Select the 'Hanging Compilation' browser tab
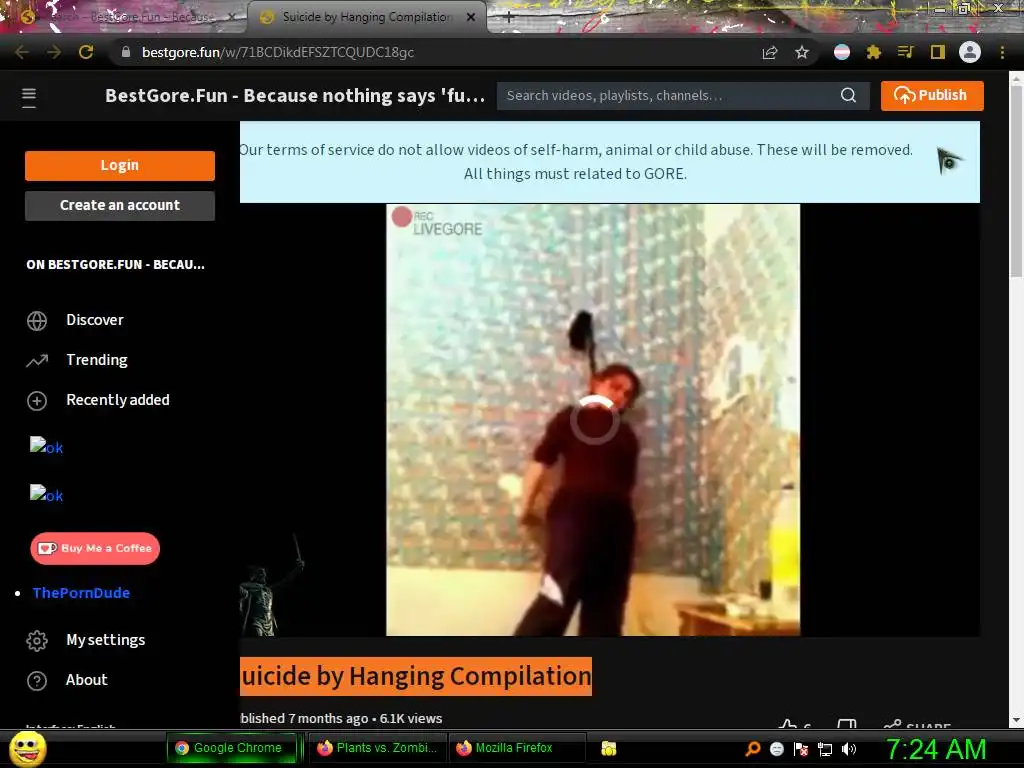The height and width of the screenshot is (768, 1024). click(x=366, y=17)
